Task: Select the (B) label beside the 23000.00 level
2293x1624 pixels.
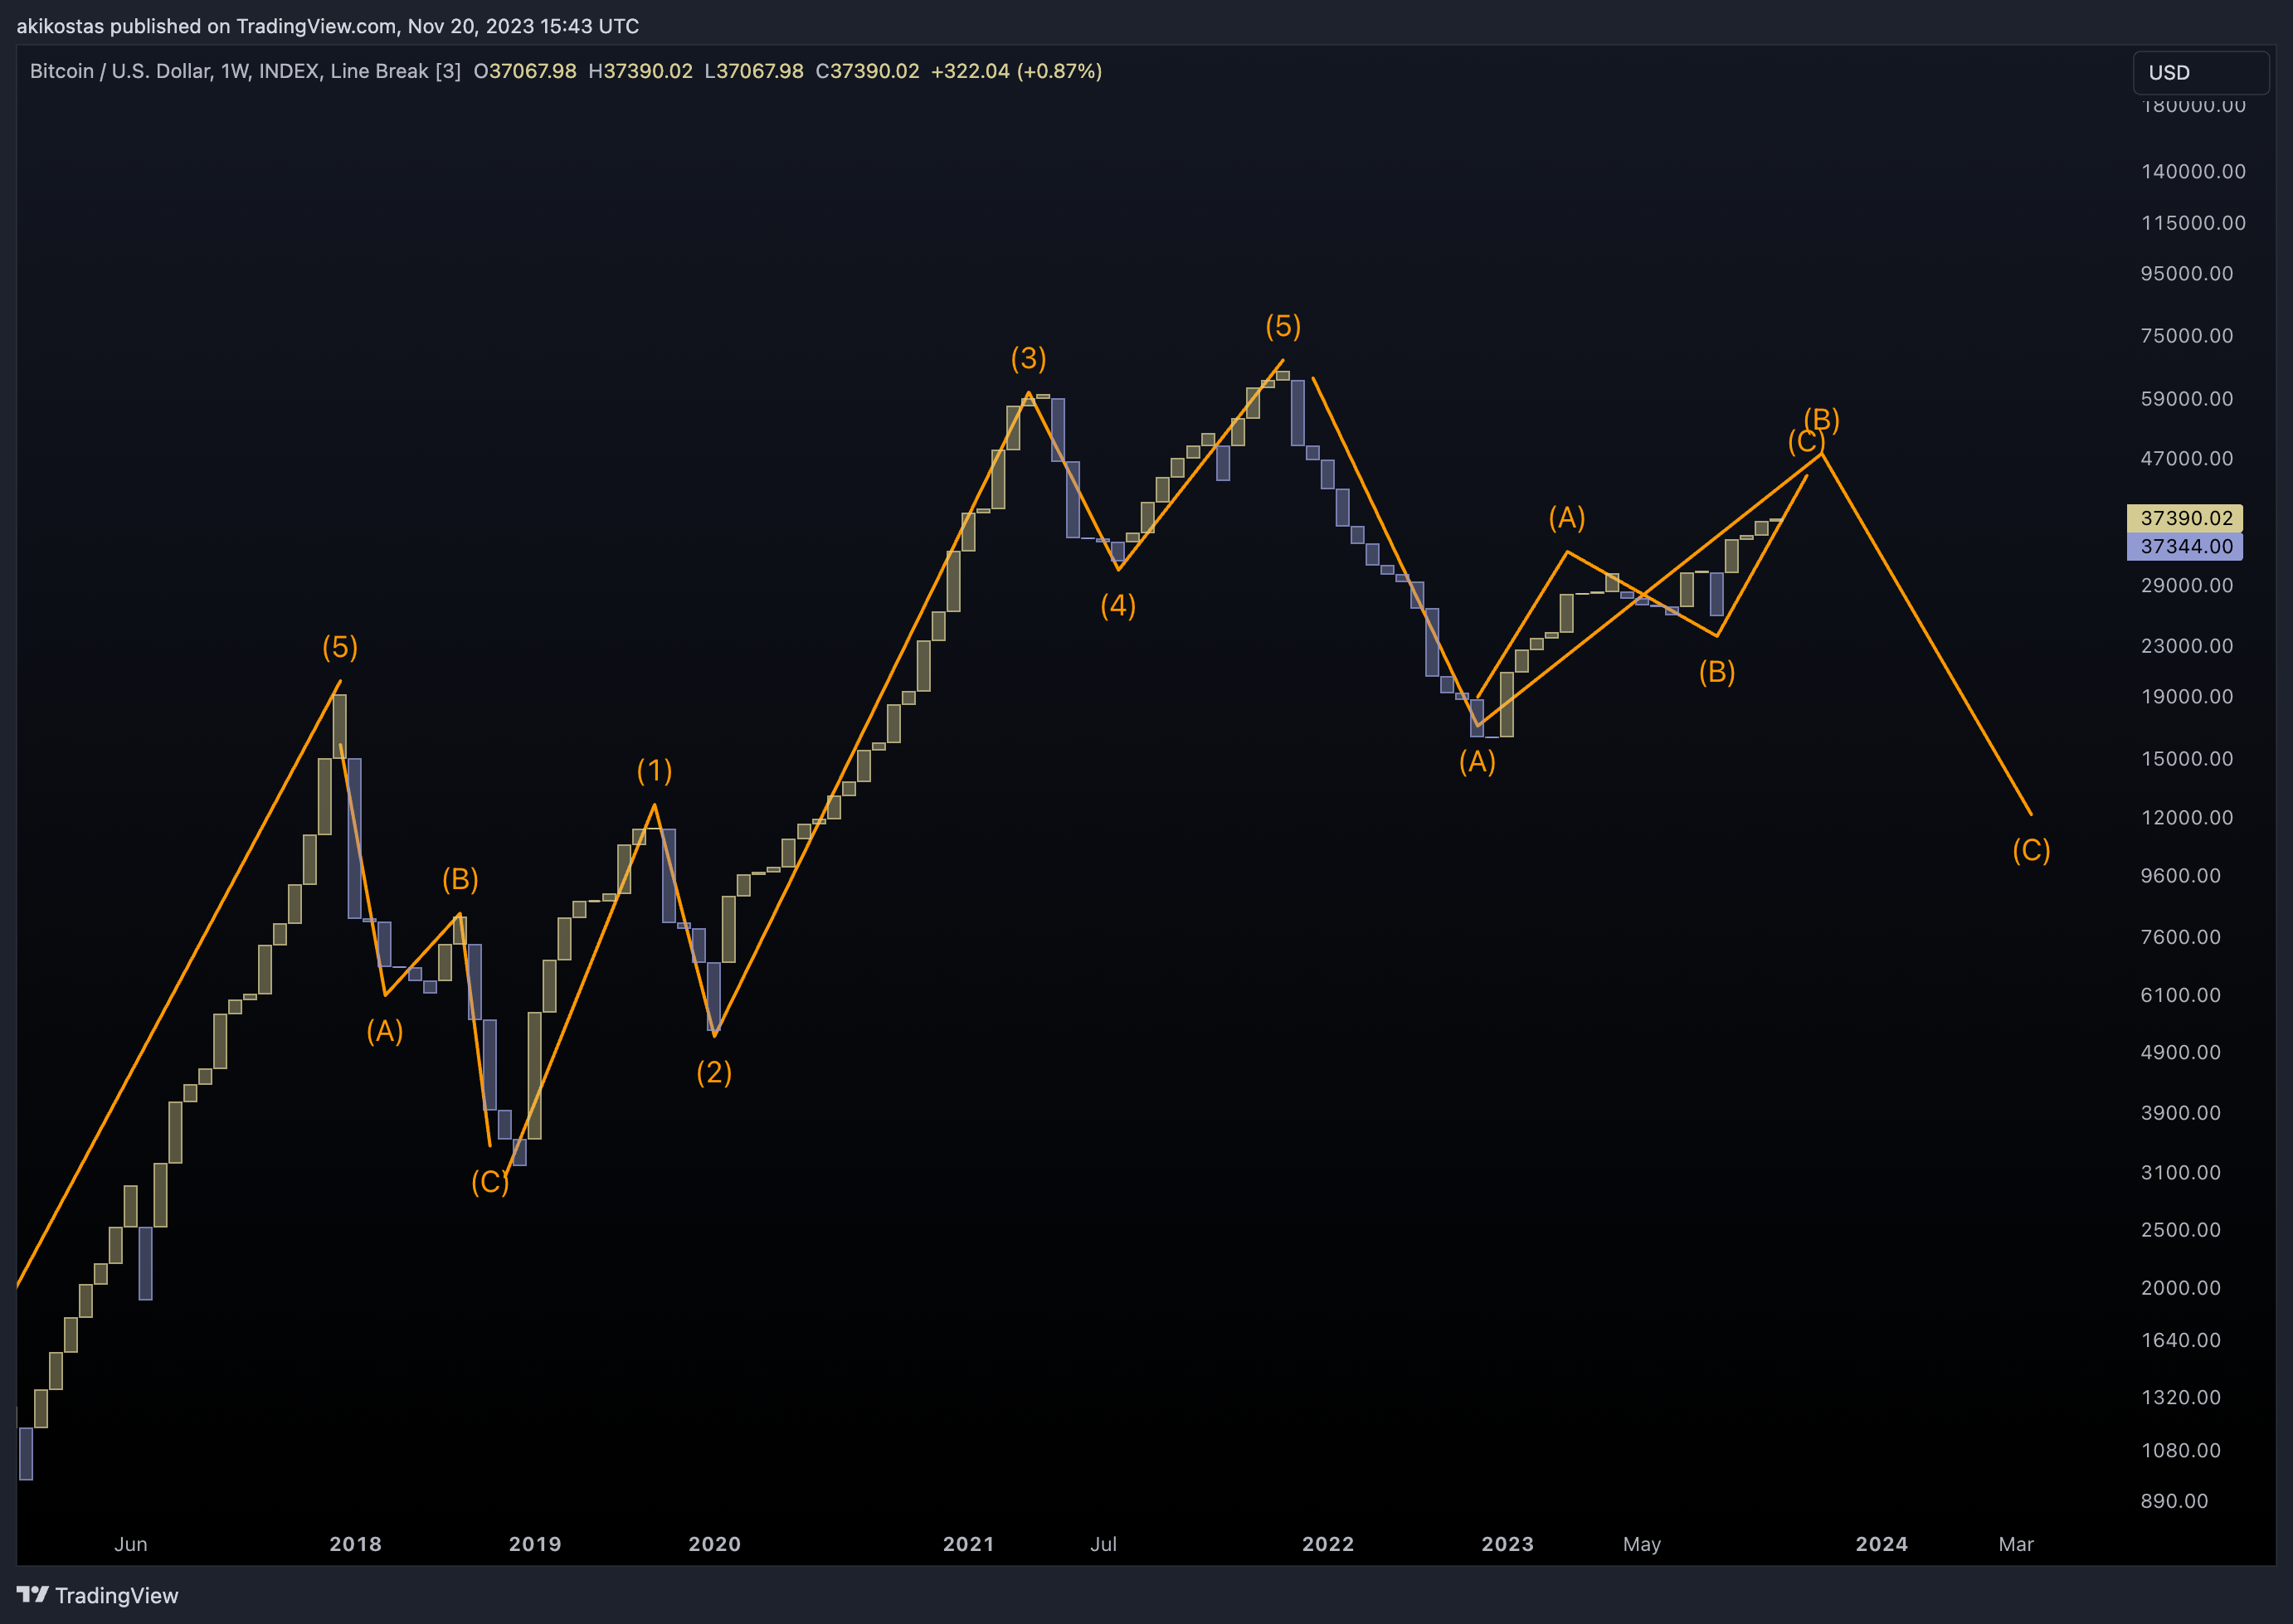Action: 1717,671
